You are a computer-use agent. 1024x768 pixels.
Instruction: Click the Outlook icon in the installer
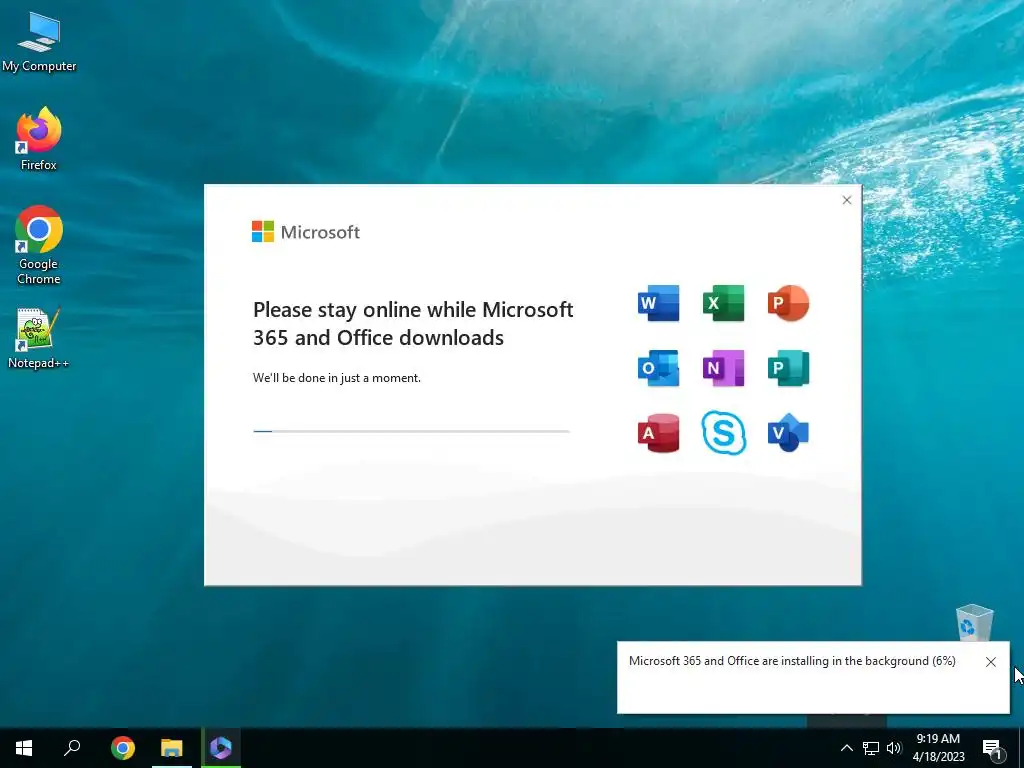click(658, 368)
